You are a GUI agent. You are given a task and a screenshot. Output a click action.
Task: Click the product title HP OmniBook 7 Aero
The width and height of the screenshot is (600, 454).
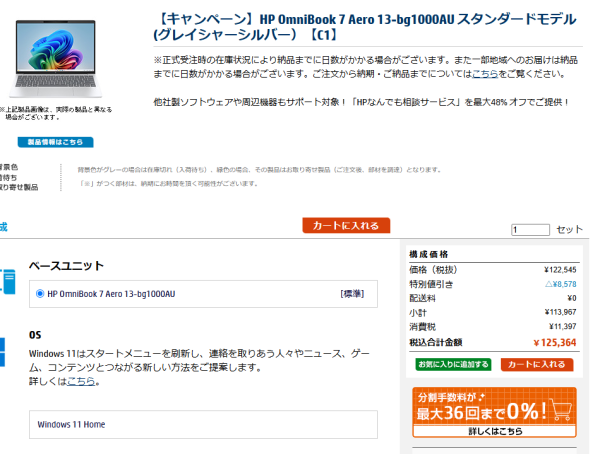[x=367, y=26]
